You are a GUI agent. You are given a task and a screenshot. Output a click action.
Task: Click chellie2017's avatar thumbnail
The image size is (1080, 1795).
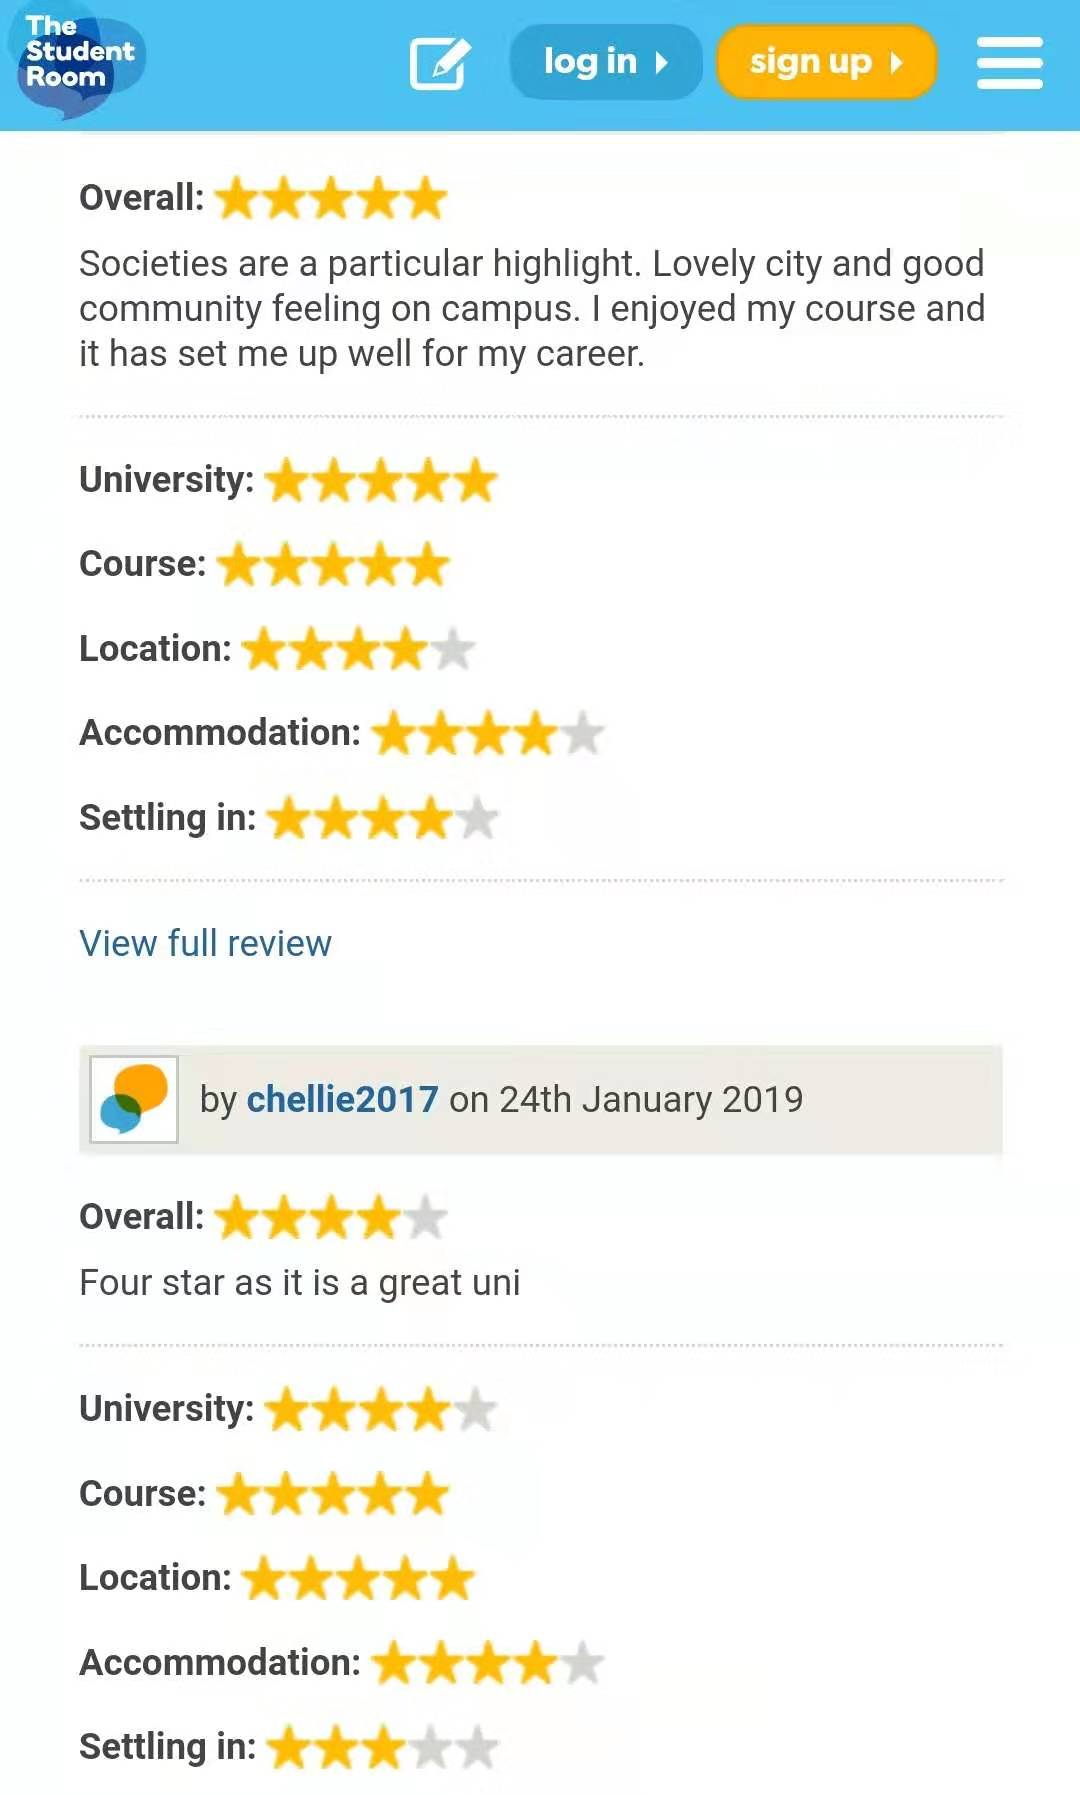click(134, 1099)
